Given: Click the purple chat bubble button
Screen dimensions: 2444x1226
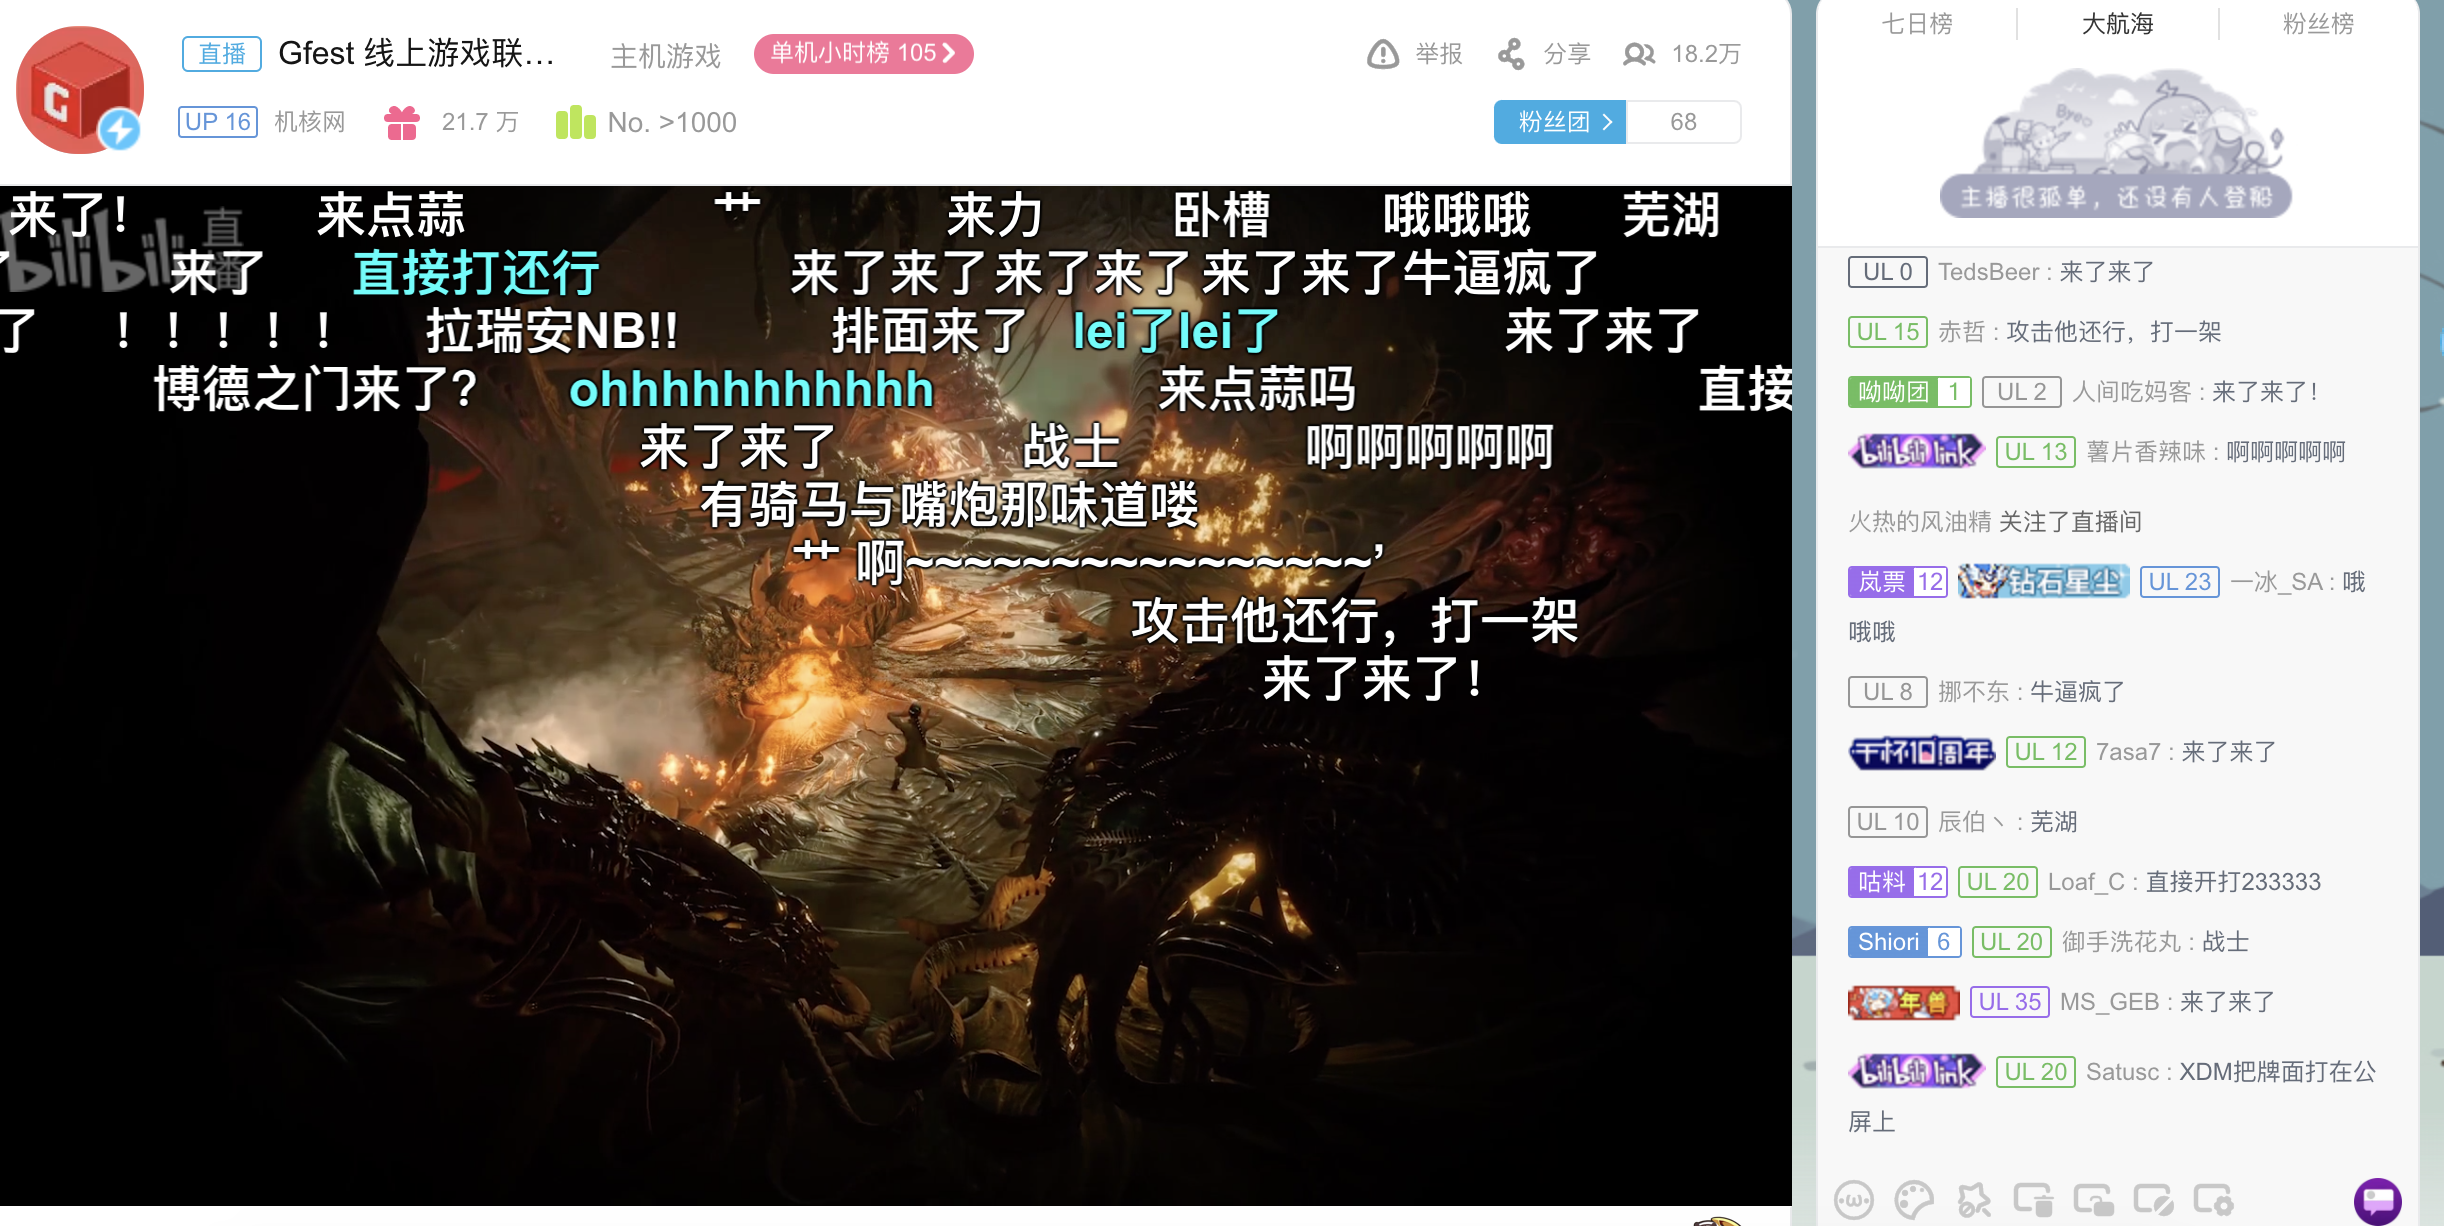Looking at the screenshot, I should coord(2377,1200).
